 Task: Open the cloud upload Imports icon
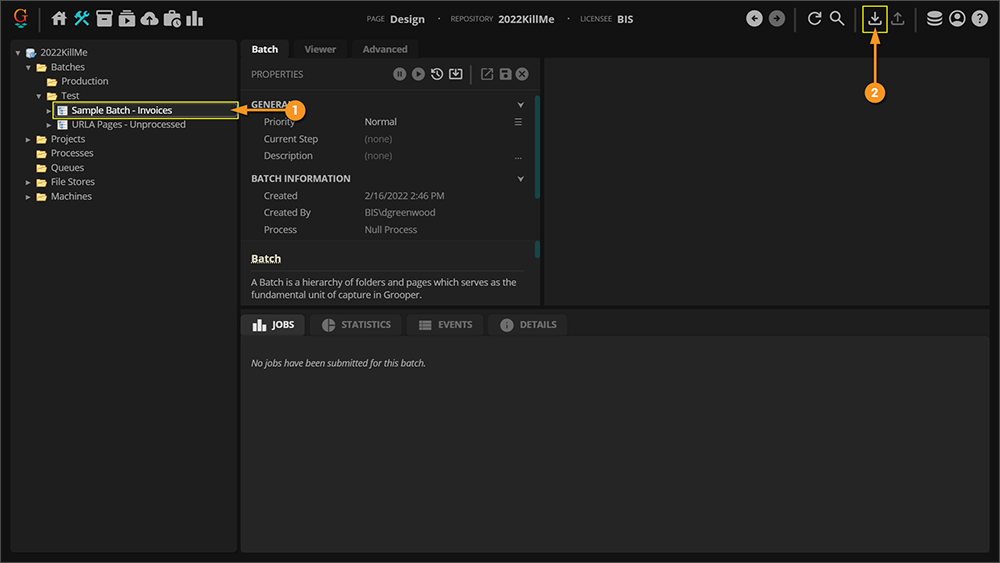(x=149, y=18)
